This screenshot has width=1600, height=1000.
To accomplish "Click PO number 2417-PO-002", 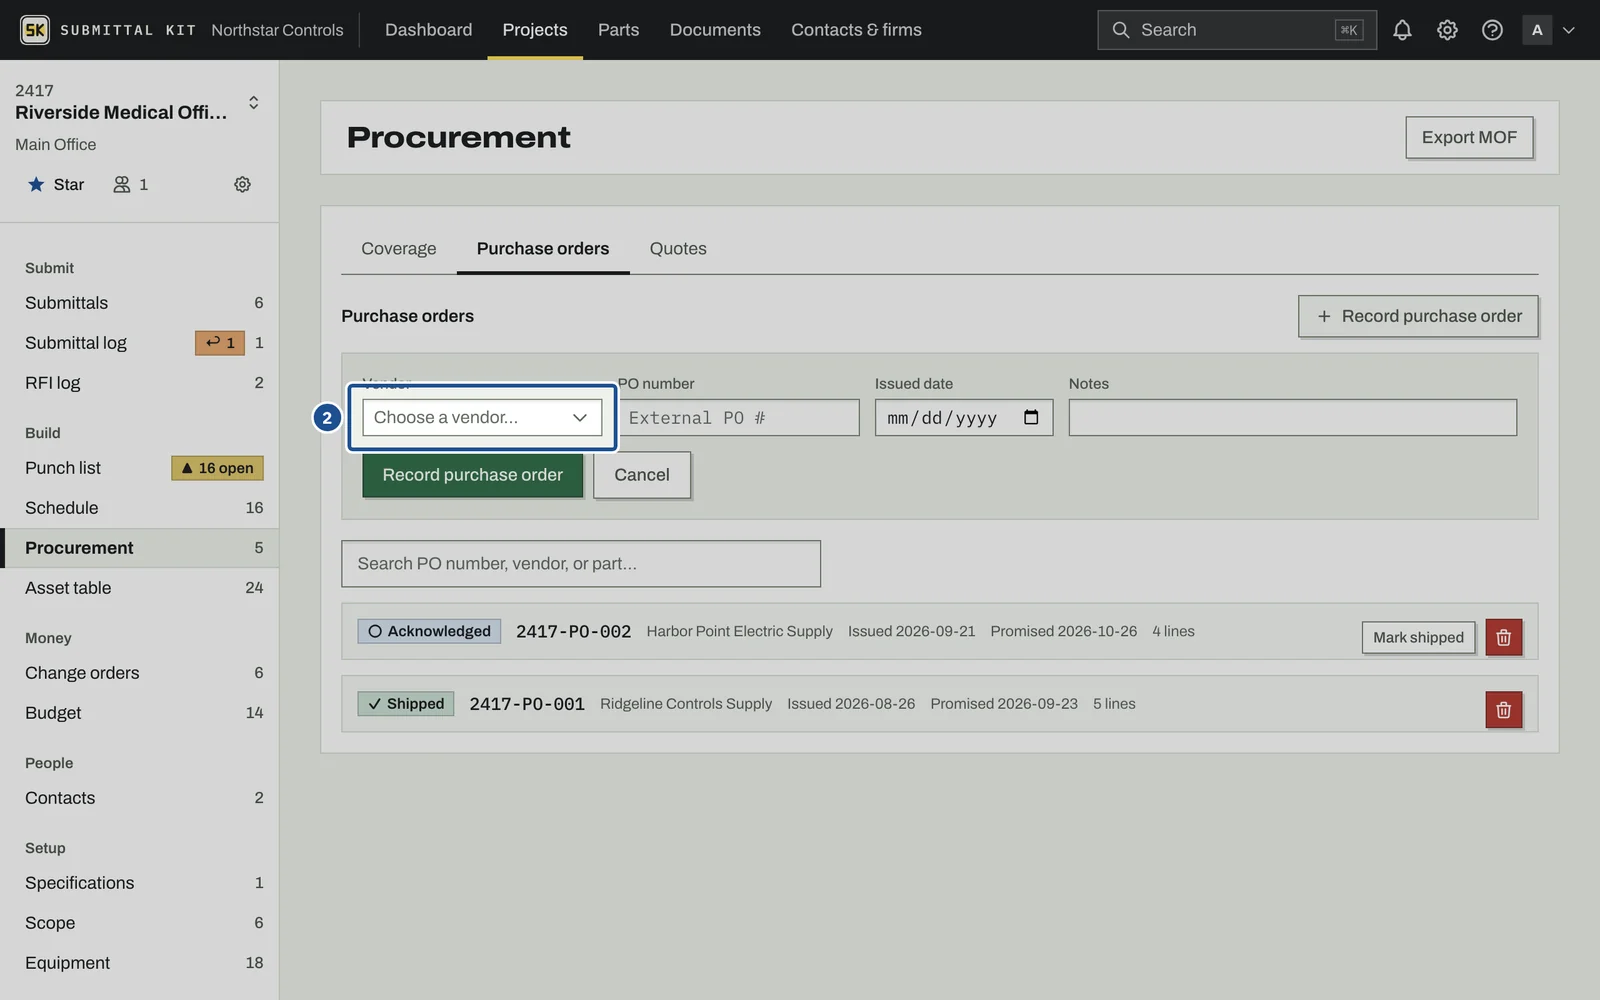I will point(573,632).
